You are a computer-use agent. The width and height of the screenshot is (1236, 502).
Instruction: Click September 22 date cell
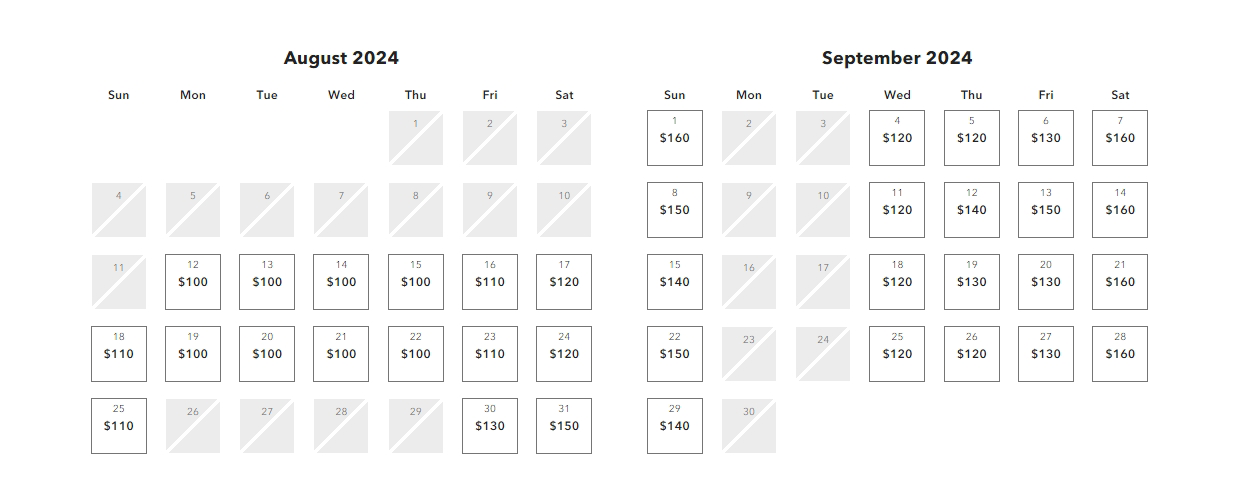[675, 354]
